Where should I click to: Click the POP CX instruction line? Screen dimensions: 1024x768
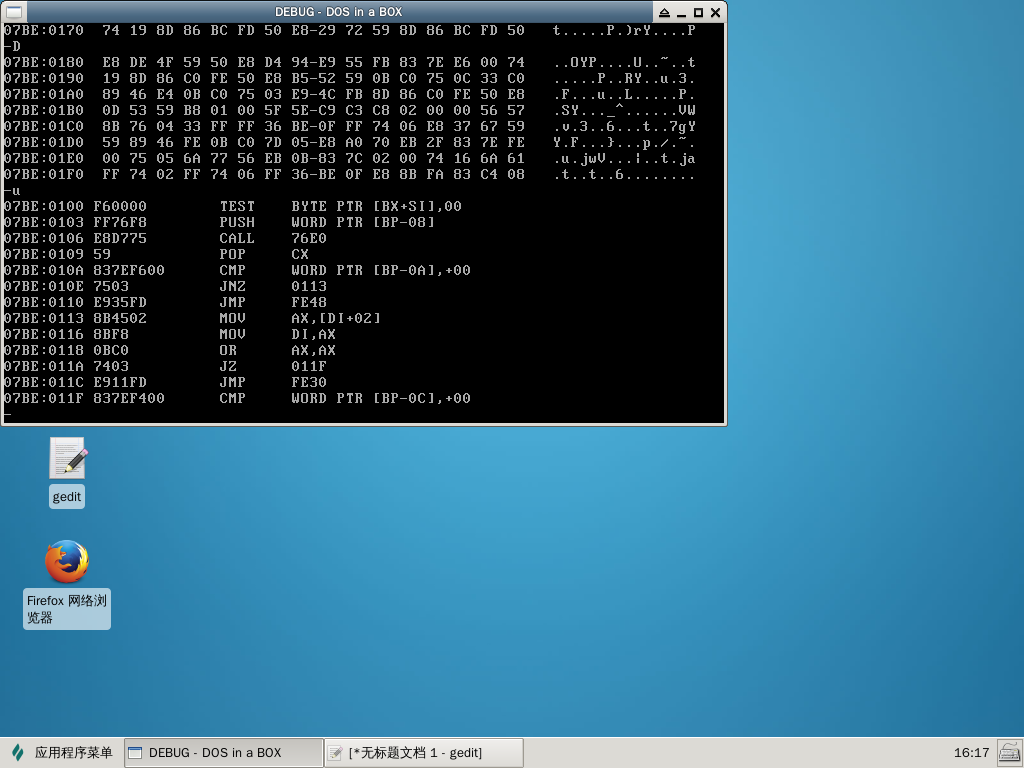click(156, 254)
